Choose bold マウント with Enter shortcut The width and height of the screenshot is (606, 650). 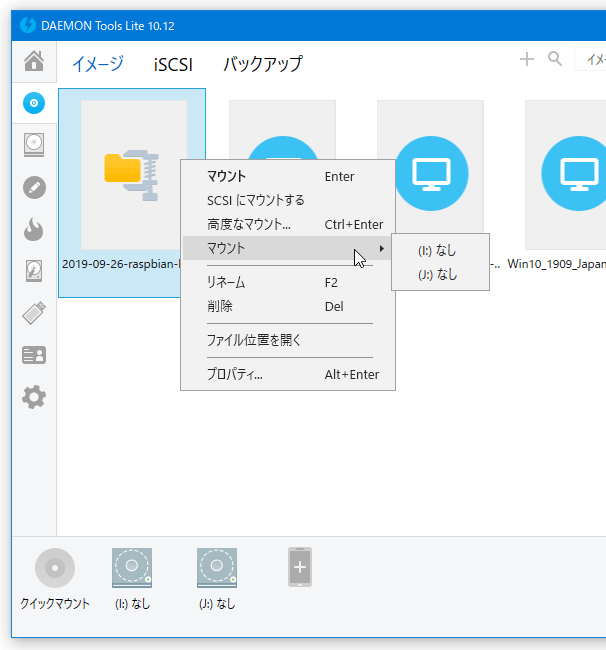[288, 176]
